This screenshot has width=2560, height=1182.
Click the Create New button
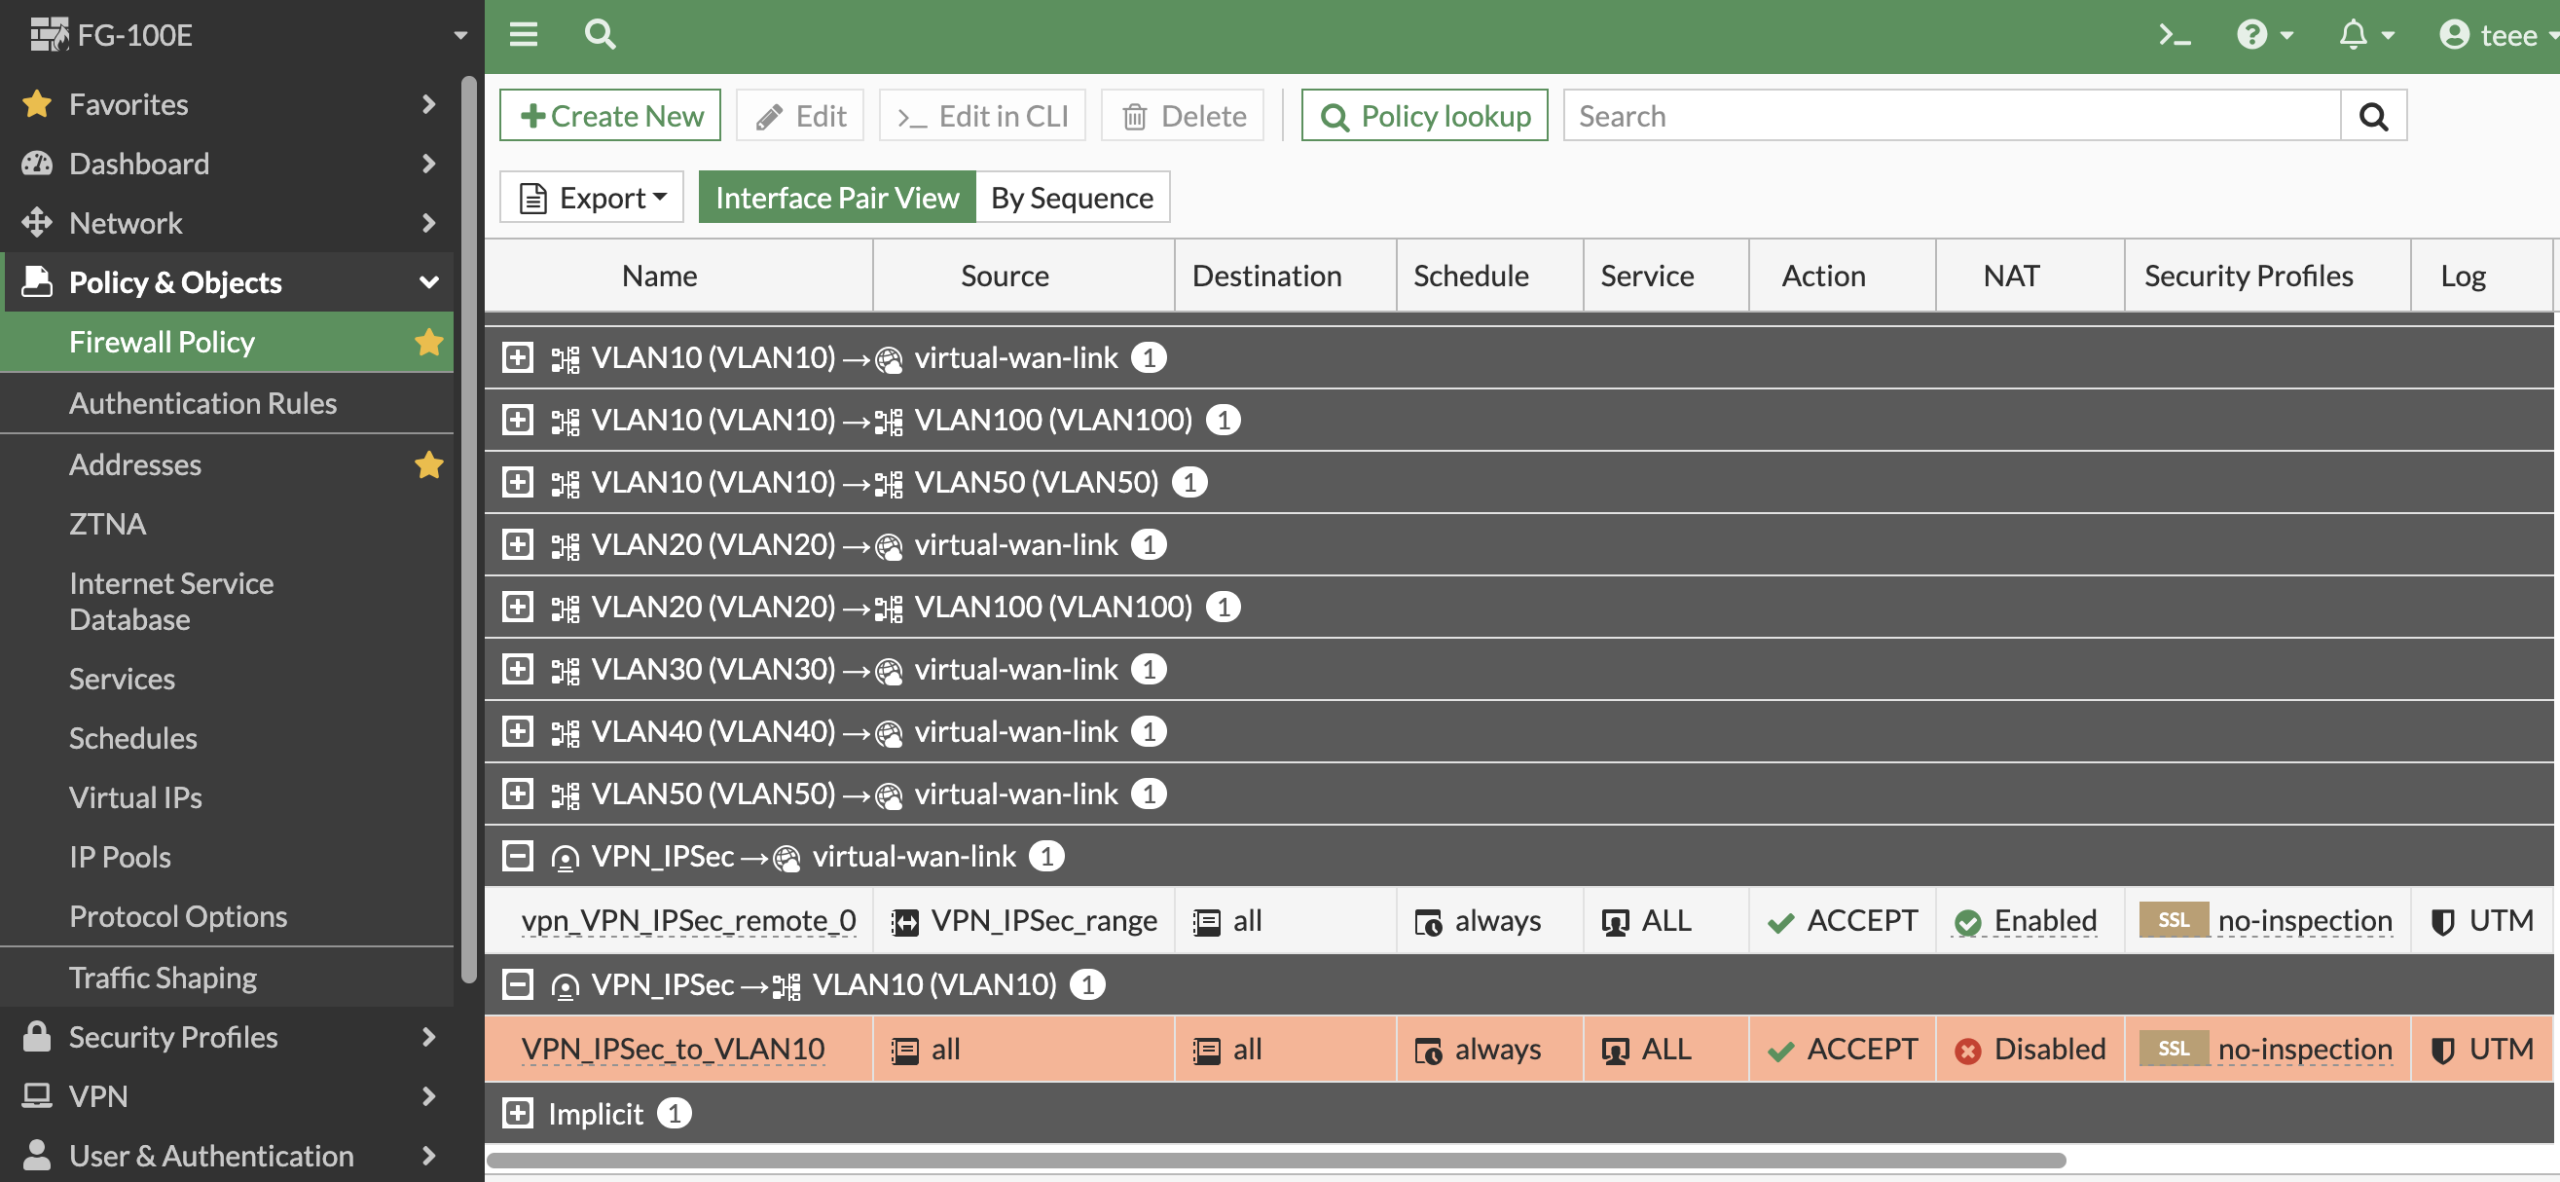[x=610, y=116]
